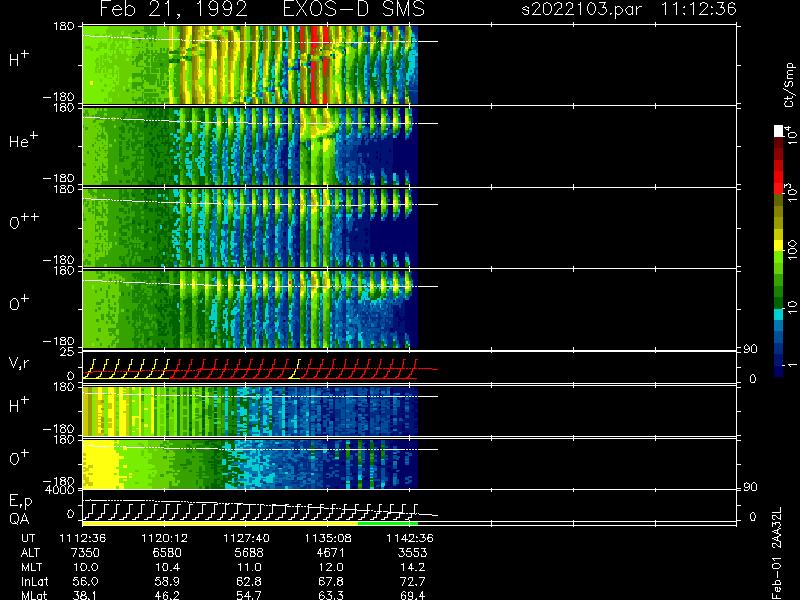Click the 'UT' row label
This screenshot has width=800, height=600.
tap(29, 538)
